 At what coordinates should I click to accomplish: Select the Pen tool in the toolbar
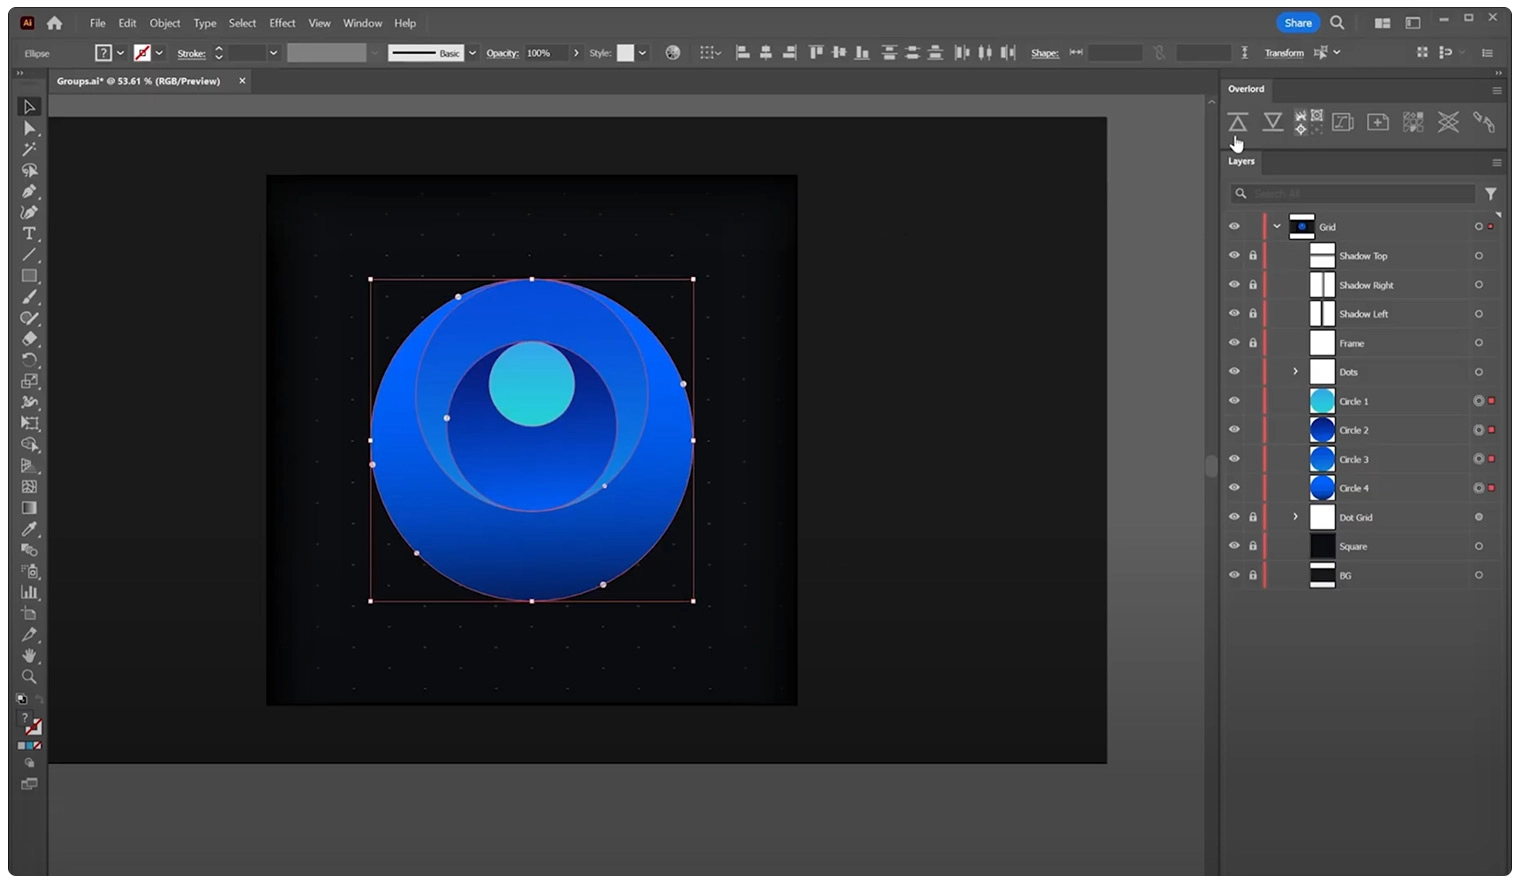pyautogui.click(x=29, y=191)
